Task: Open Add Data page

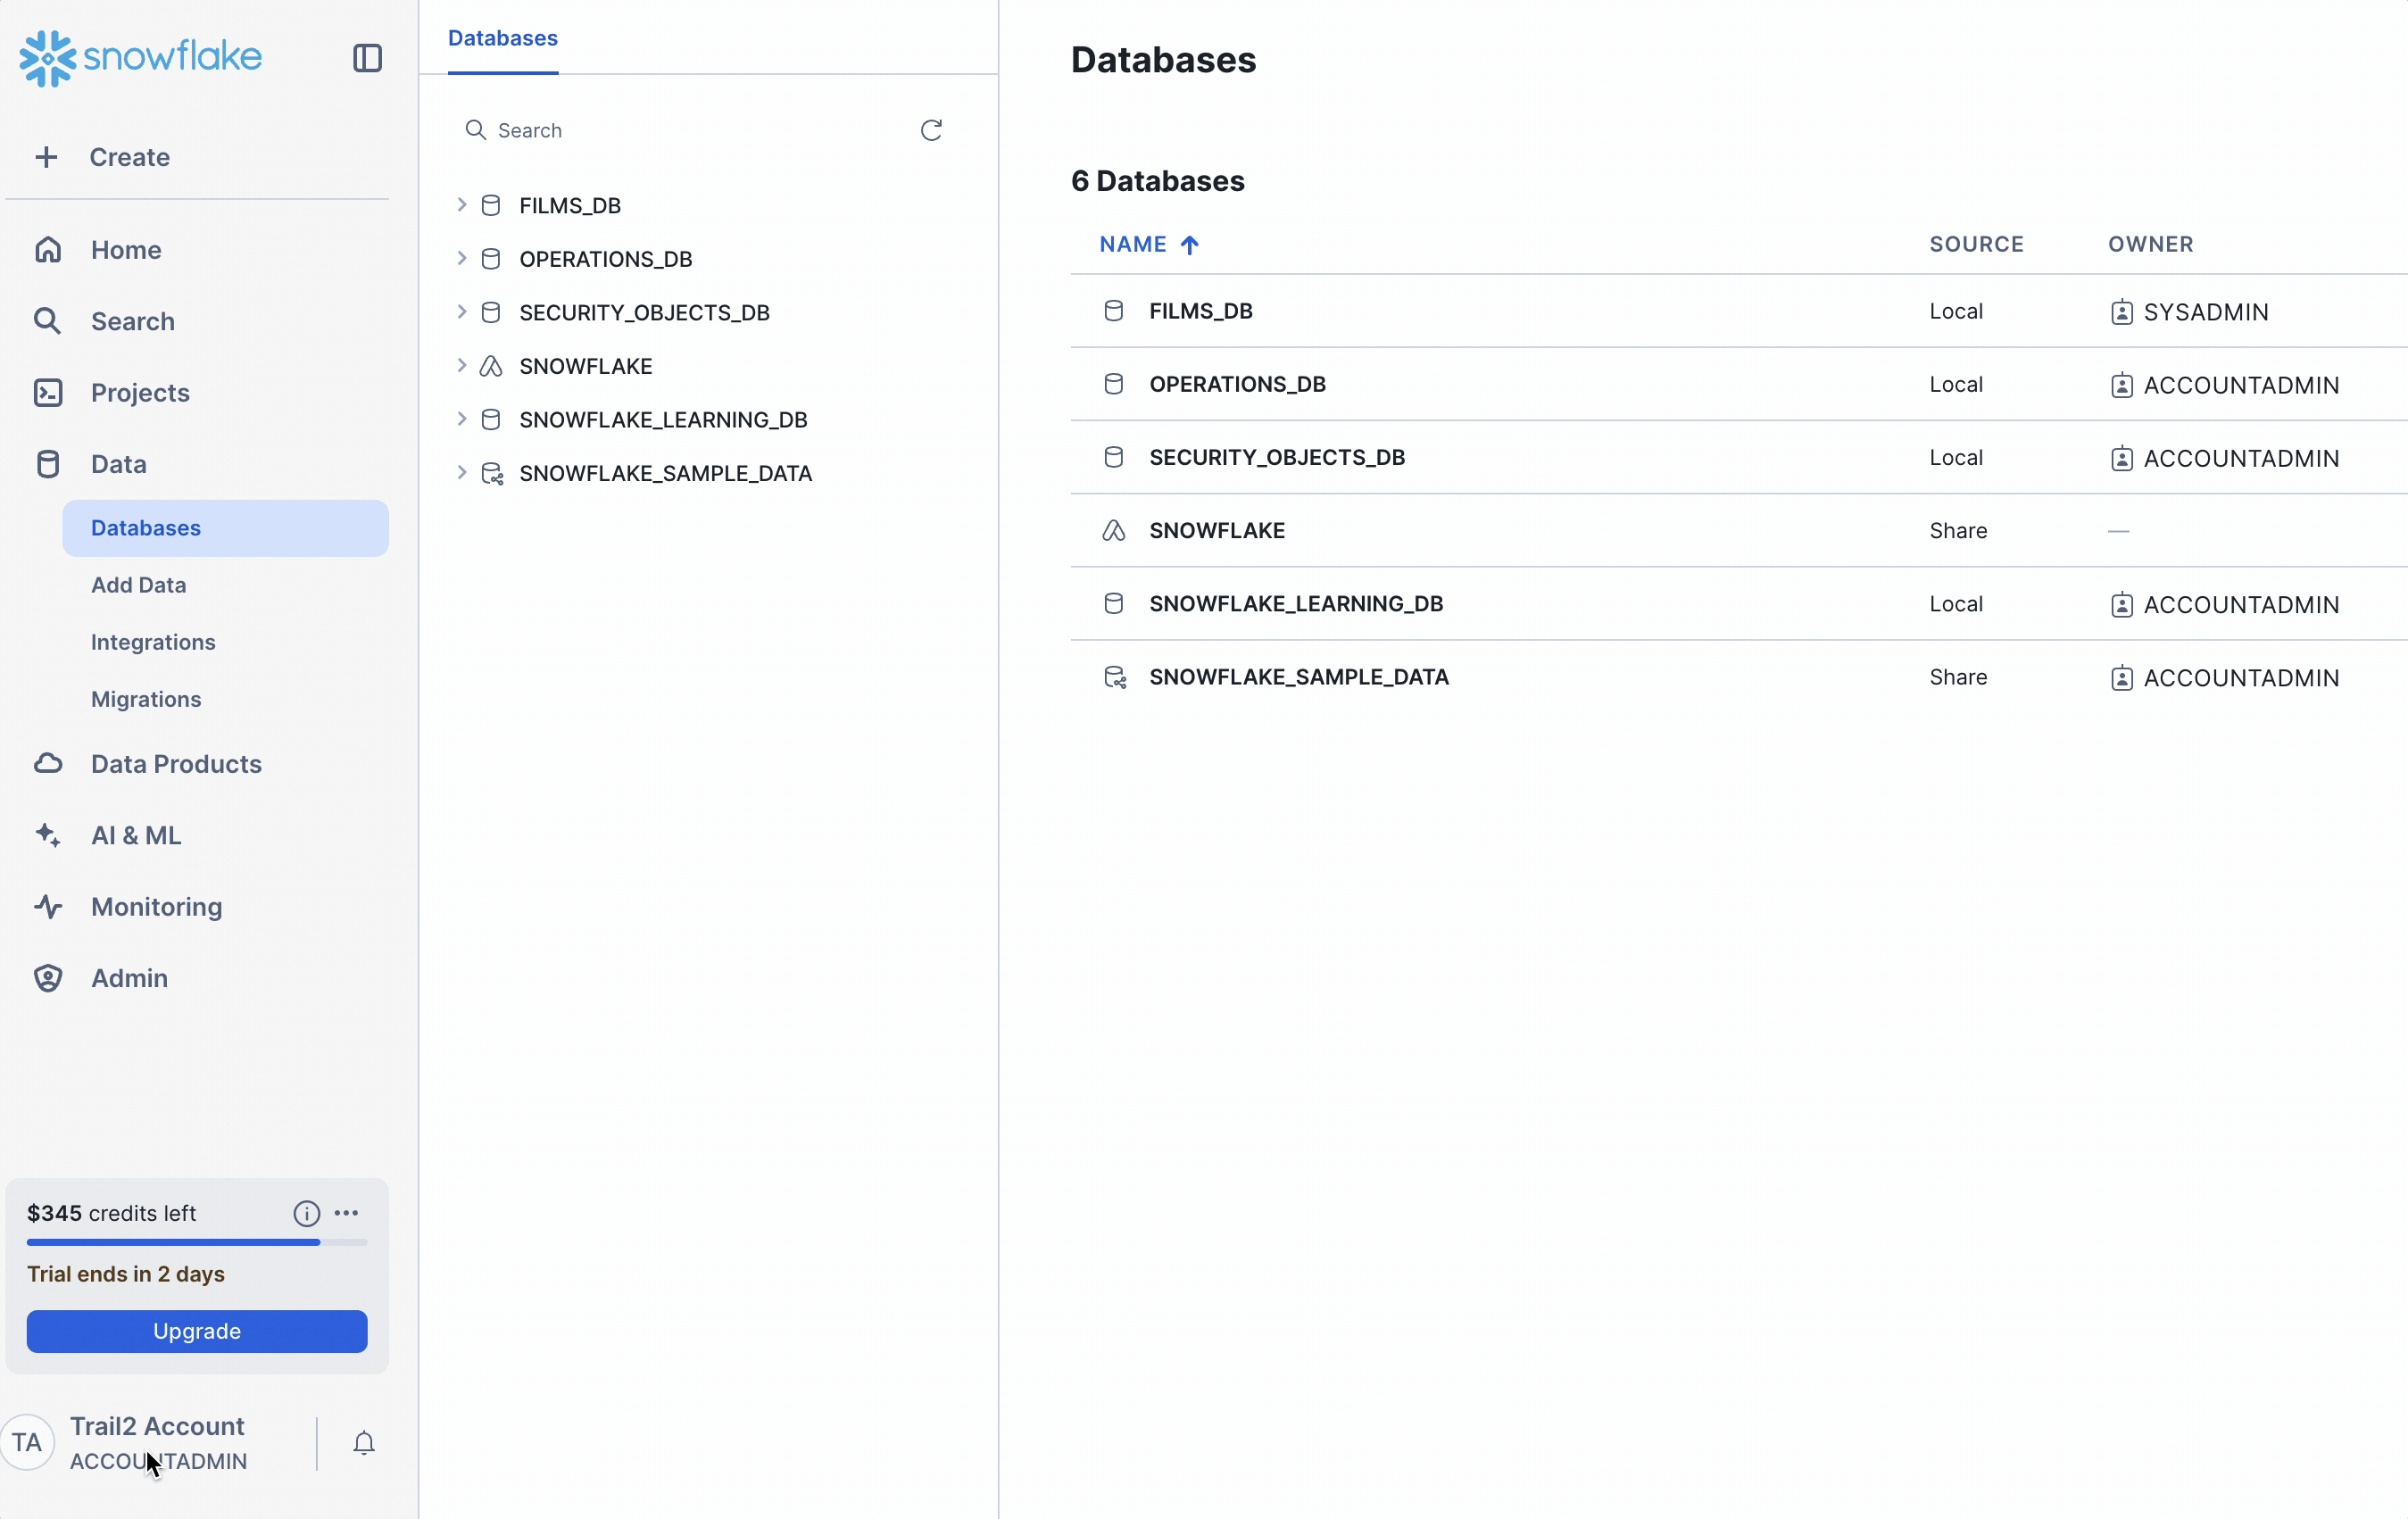Action: click(x=139, y=585)
